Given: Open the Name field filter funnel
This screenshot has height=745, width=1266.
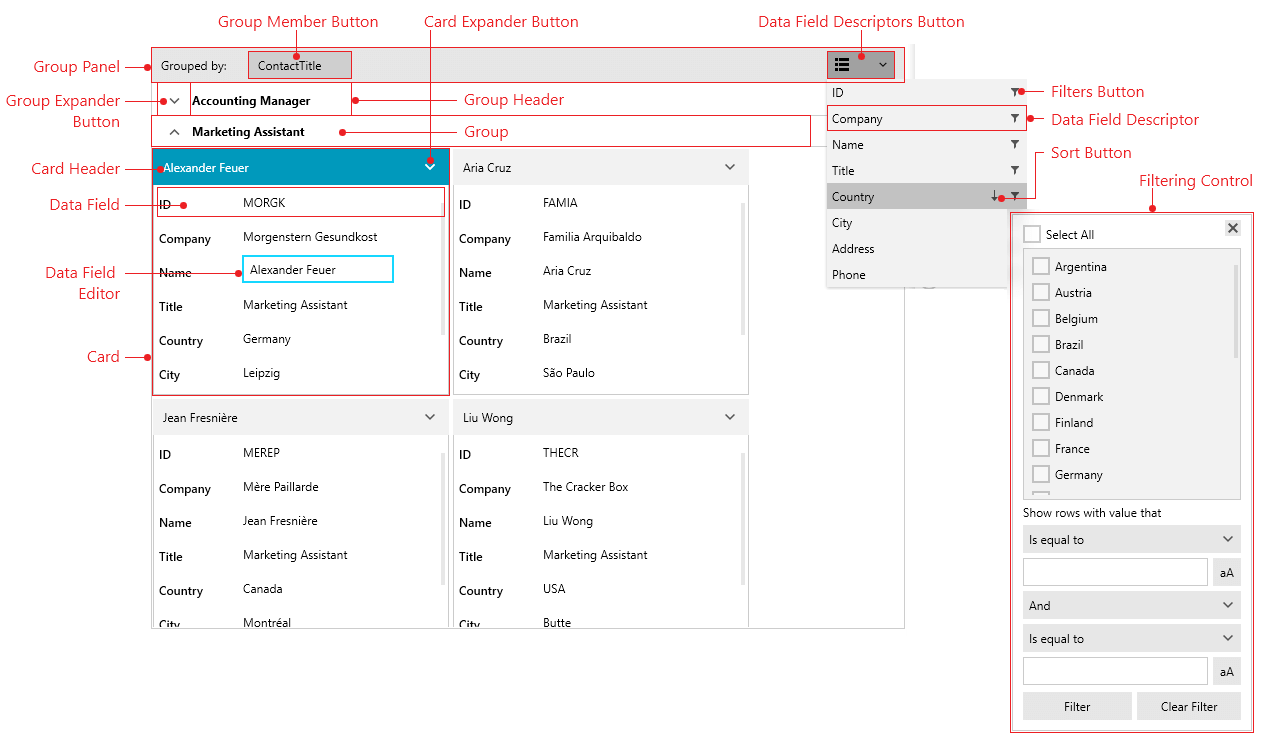Looking at the screenshot, I should click(x=1015, y=144).
